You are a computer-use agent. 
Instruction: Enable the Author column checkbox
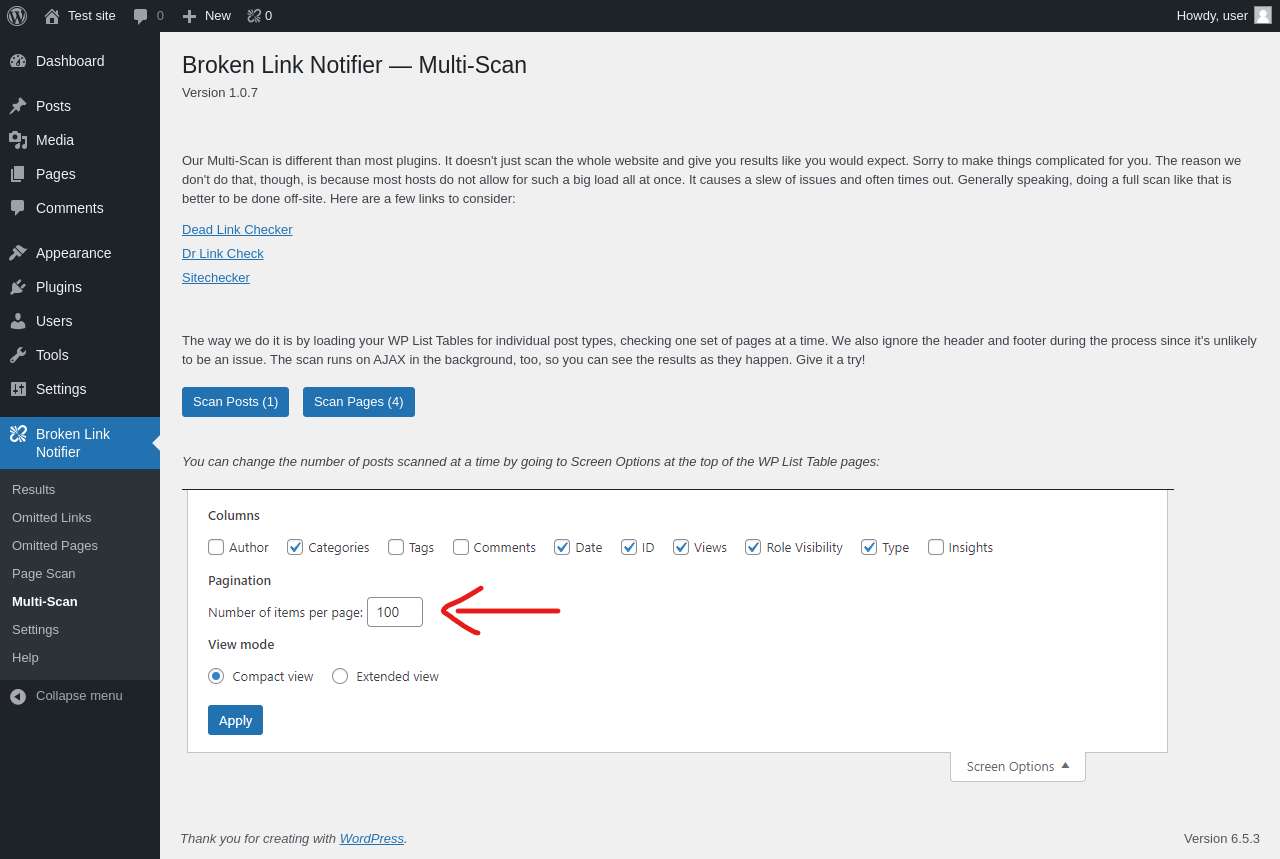tap(216, 547)
